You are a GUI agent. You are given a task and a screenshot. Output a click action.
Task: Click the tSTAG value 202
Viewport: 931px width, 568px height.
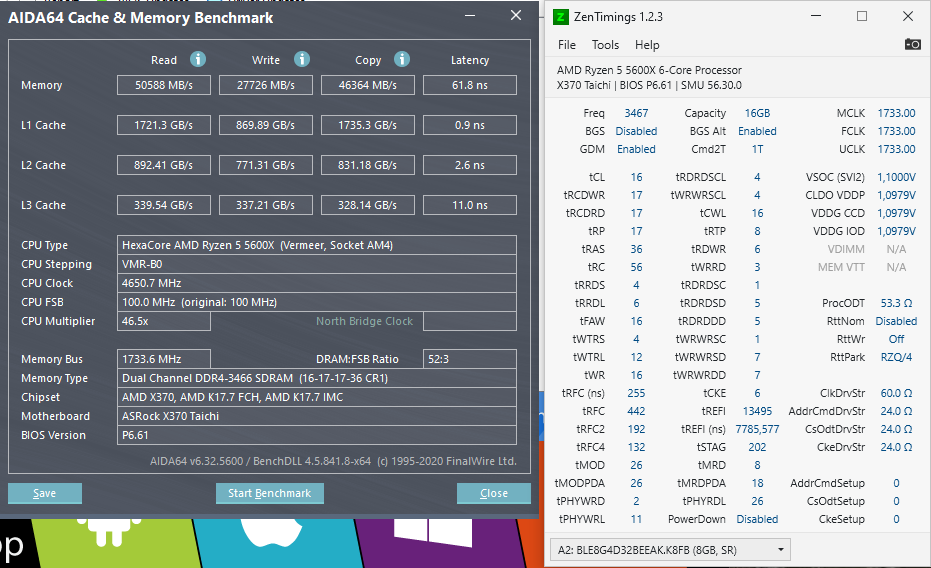click(757, 447)
